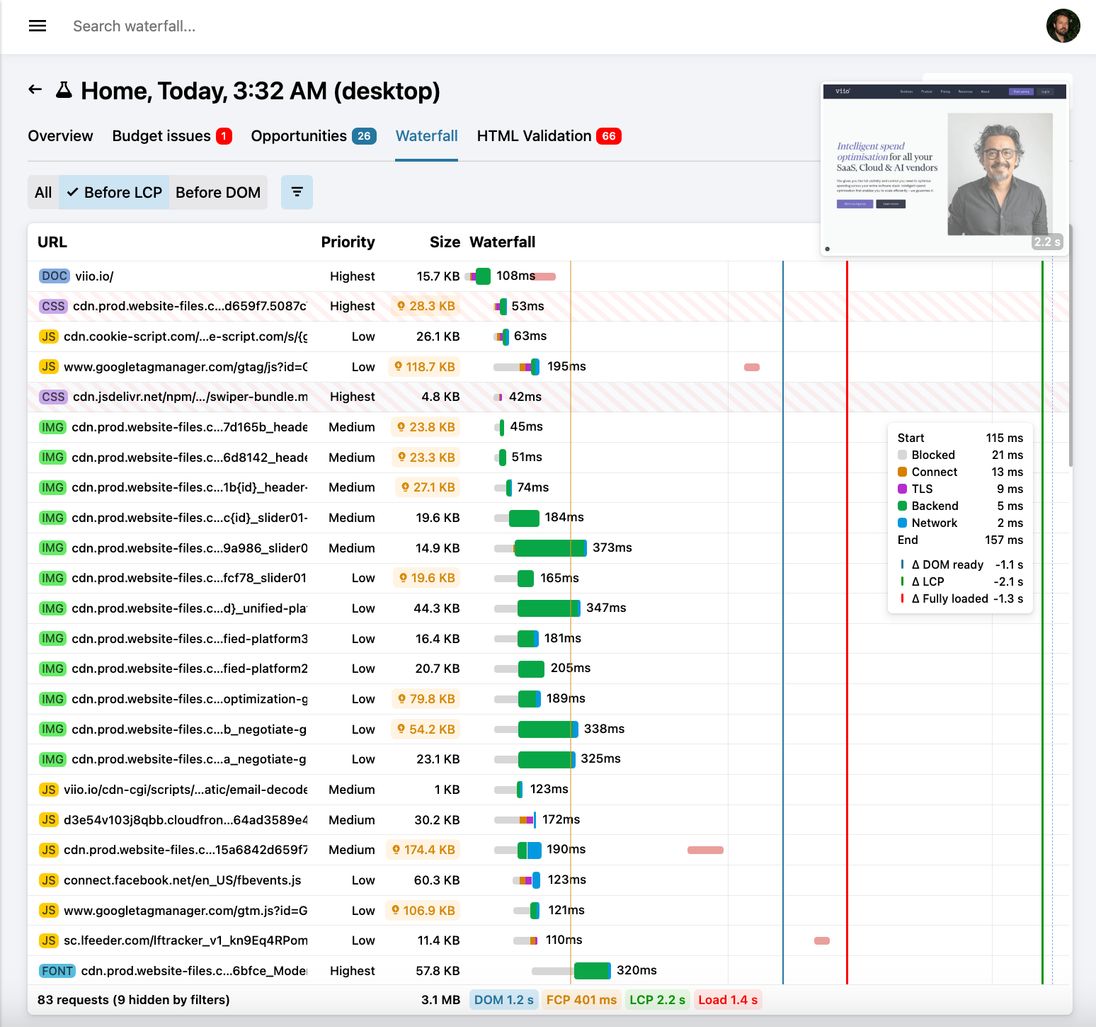The height and width of the screenshot is (1027, 1096).
Task: Enable the Before DOM filter
Action: 218,192
